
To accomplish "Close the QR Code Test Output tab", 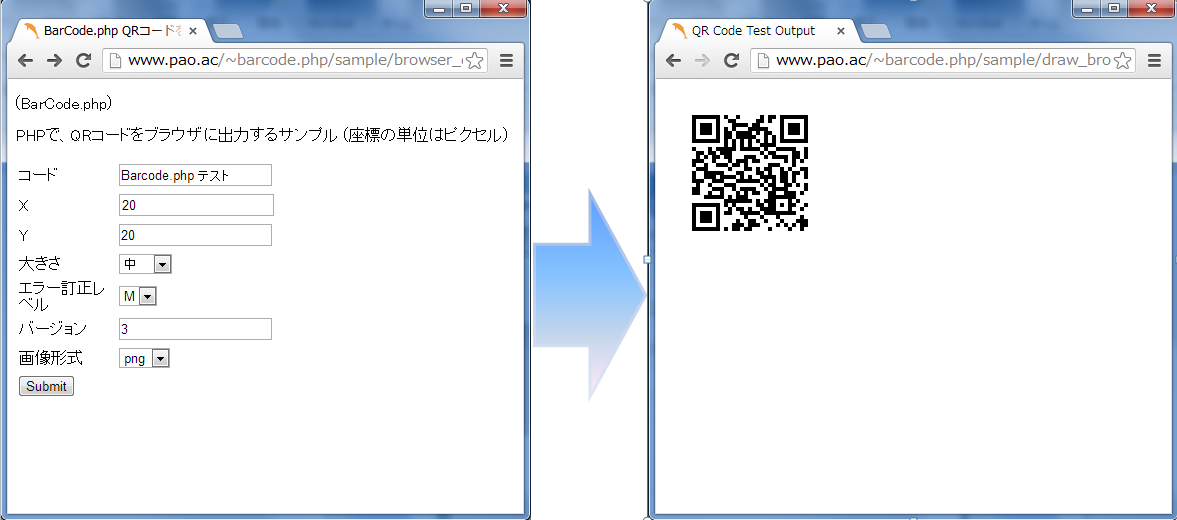I will pos(841,31).
